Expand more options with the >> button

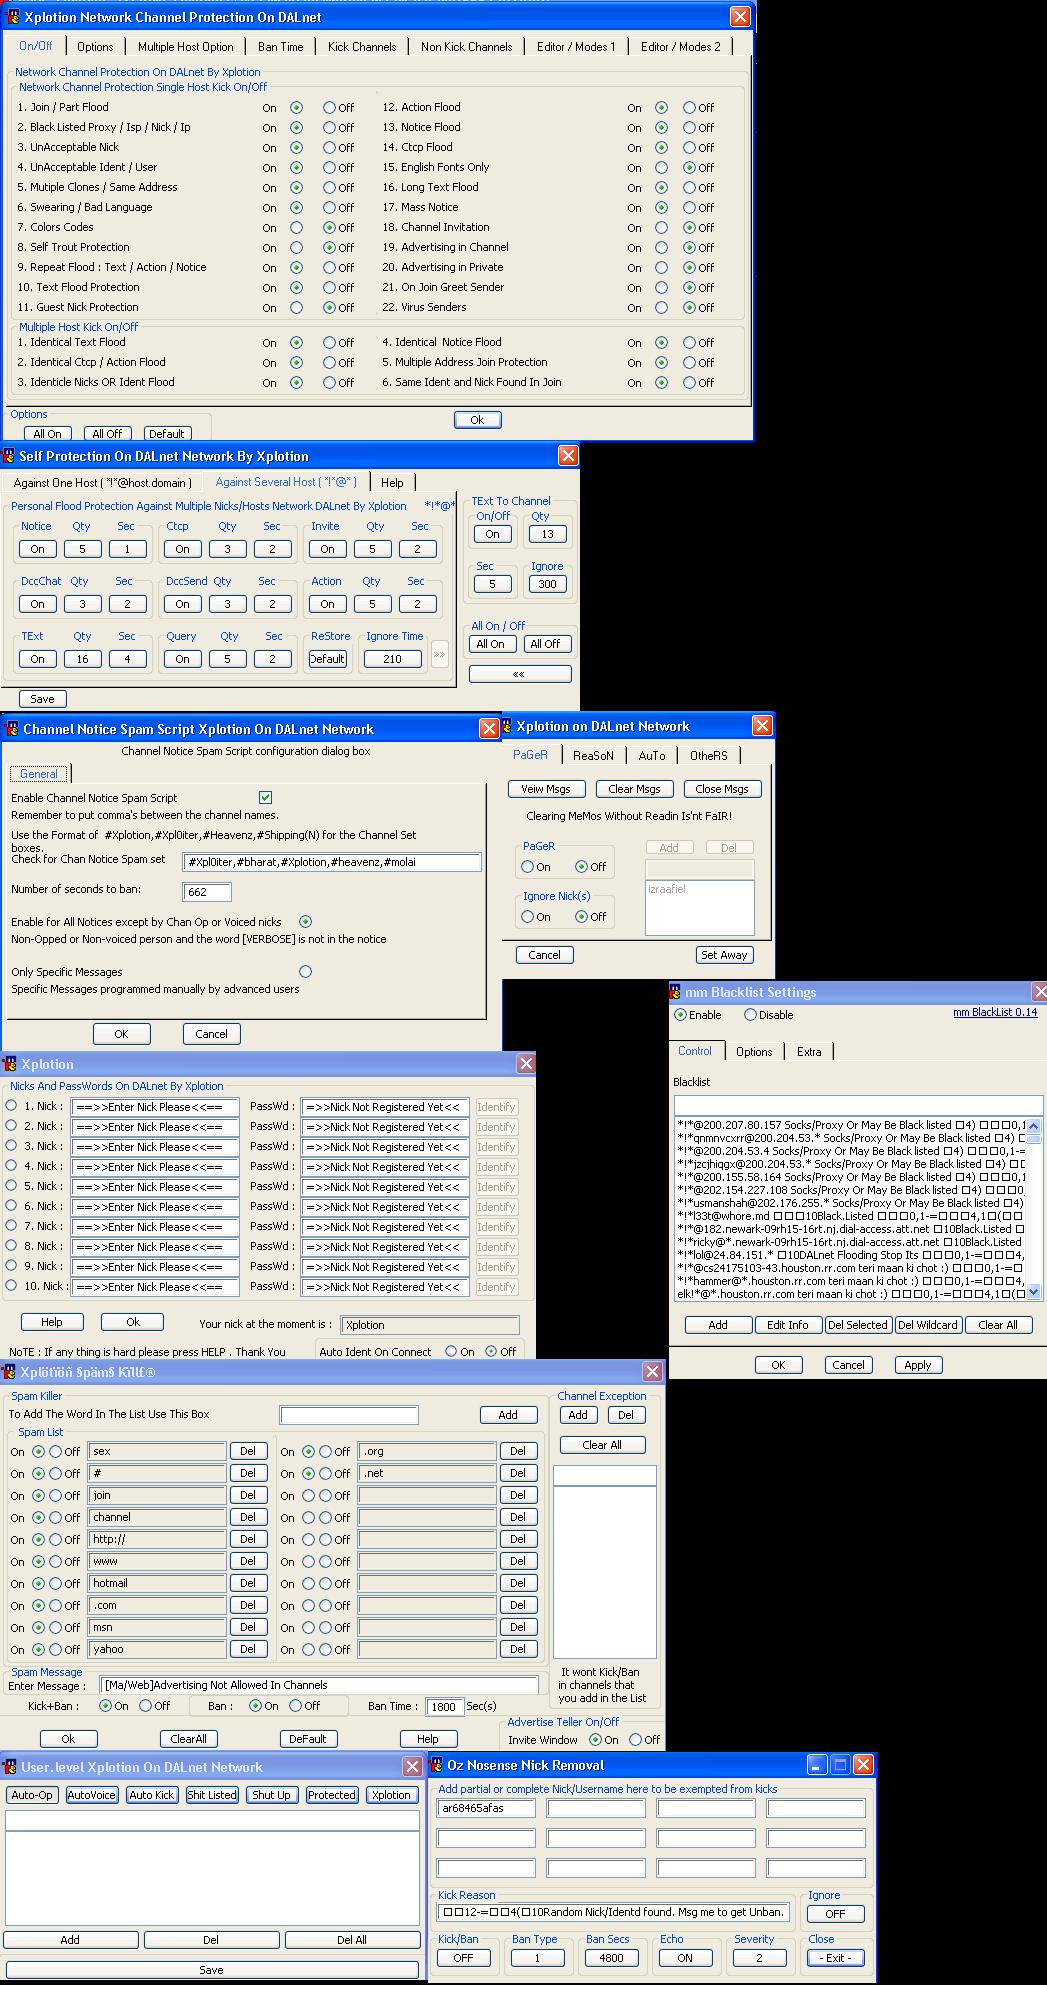(439, 656)
